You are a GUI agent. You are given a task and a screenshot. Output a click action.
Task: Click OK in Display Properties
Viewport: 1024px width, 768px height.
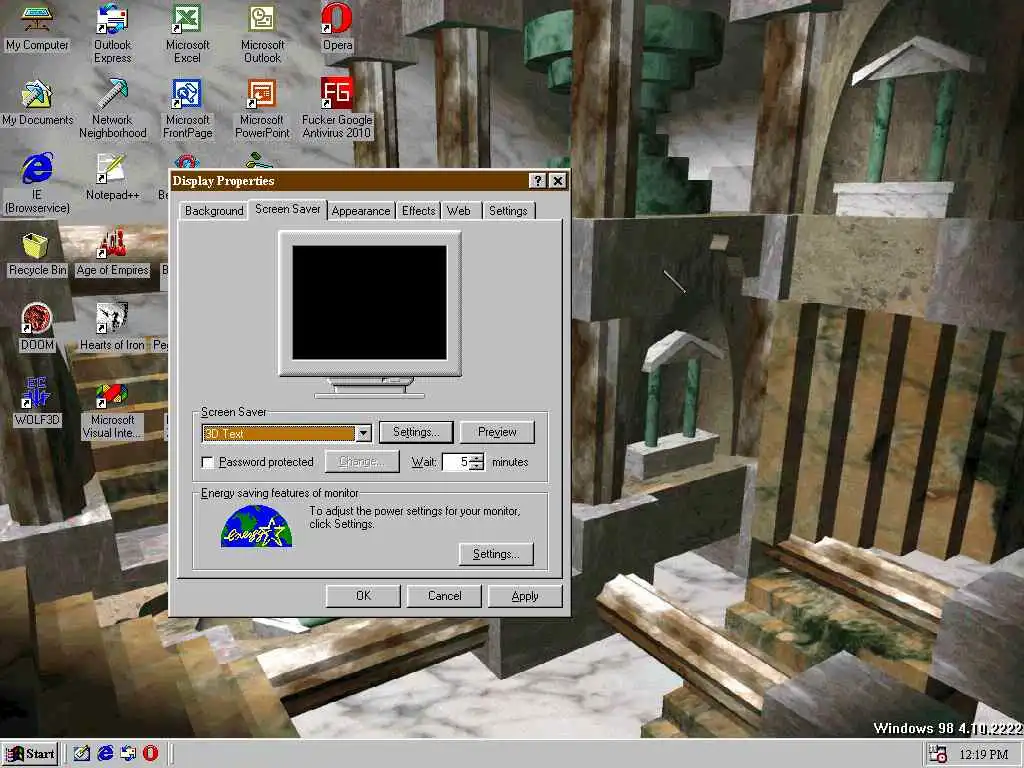pyautogui.click(x=363, y=596)
